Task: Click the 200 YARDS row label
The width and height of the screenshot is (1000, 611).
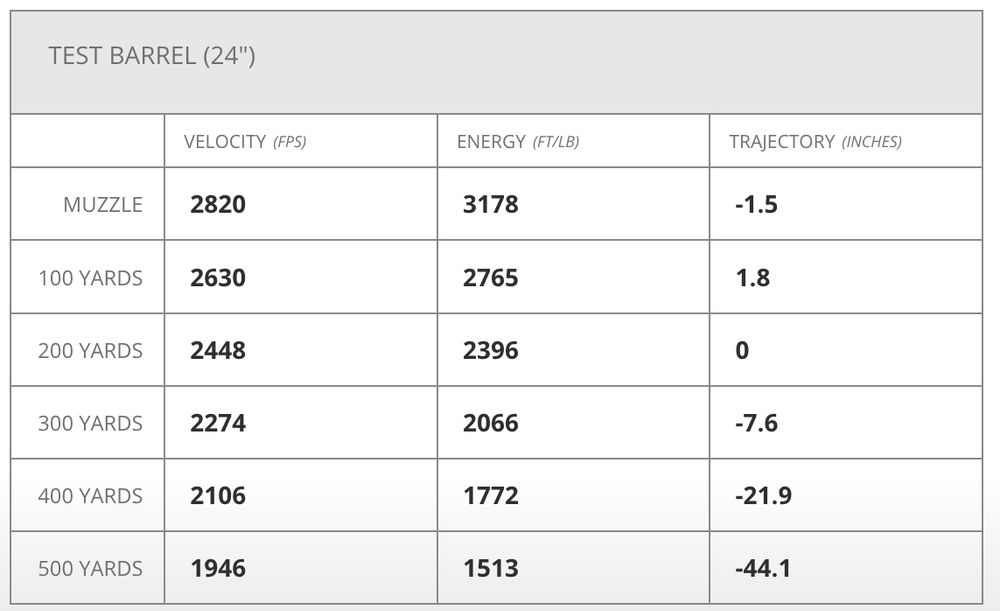Action: [91, 351]
